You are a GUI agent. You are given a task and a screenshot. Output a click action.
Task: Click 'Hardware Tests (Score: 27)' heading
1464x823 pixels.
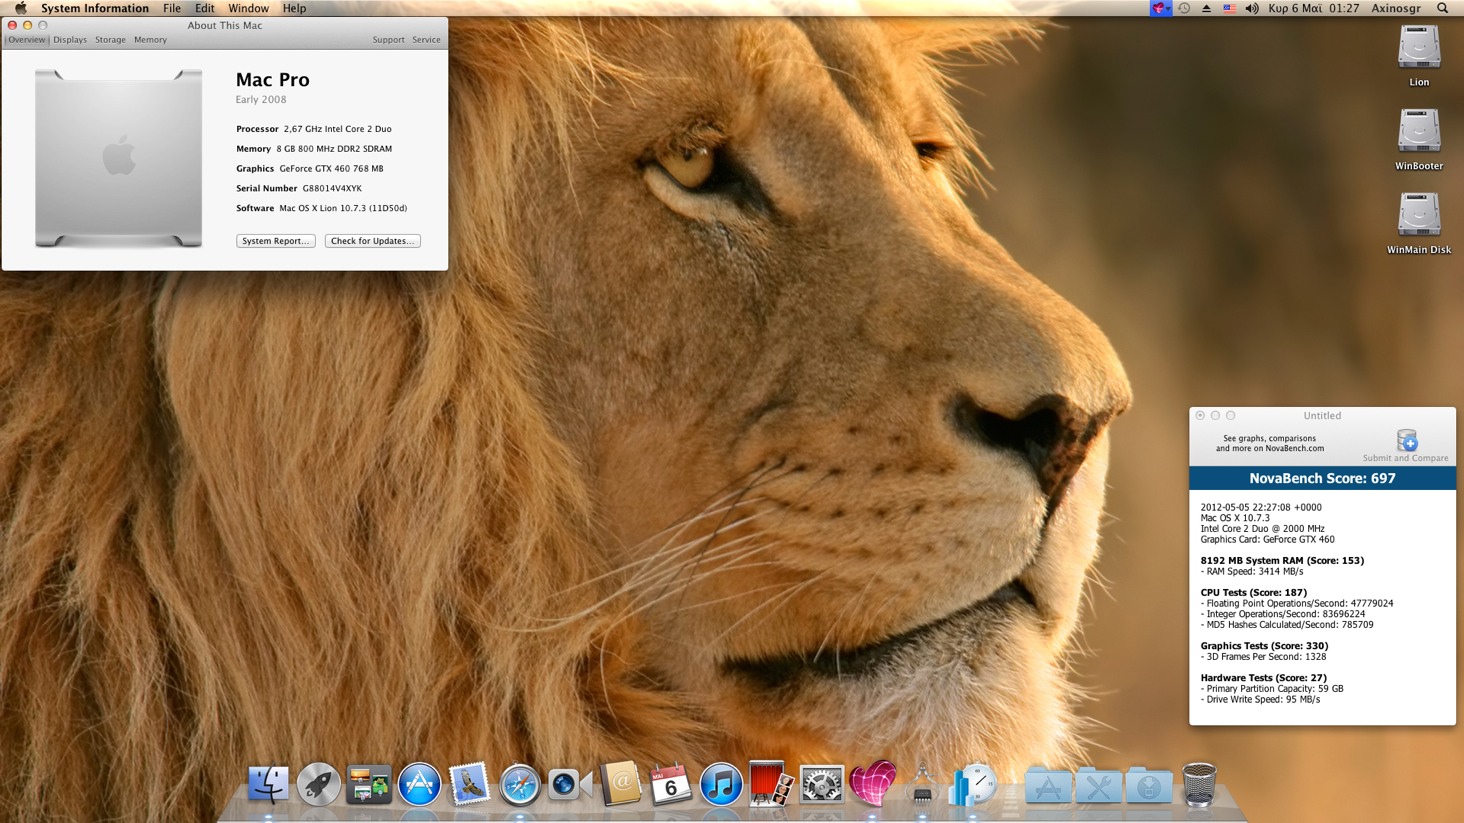click(1263, 678)
